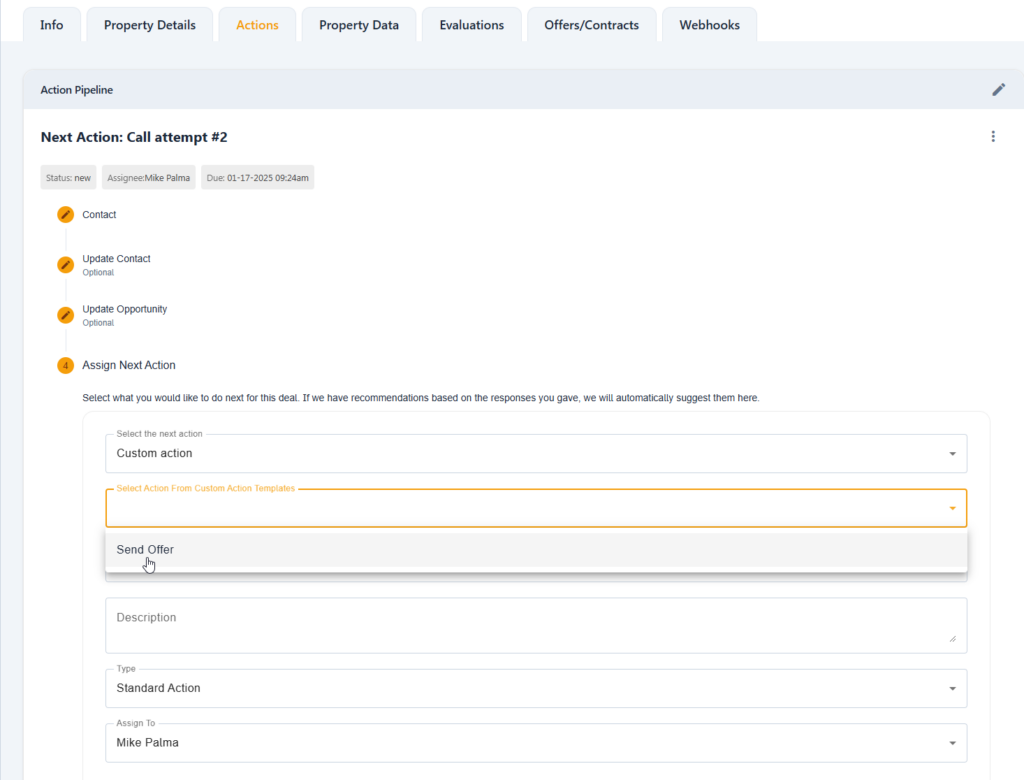
Task: Switch to the Offers/Contracts tab
Action: 591,25
